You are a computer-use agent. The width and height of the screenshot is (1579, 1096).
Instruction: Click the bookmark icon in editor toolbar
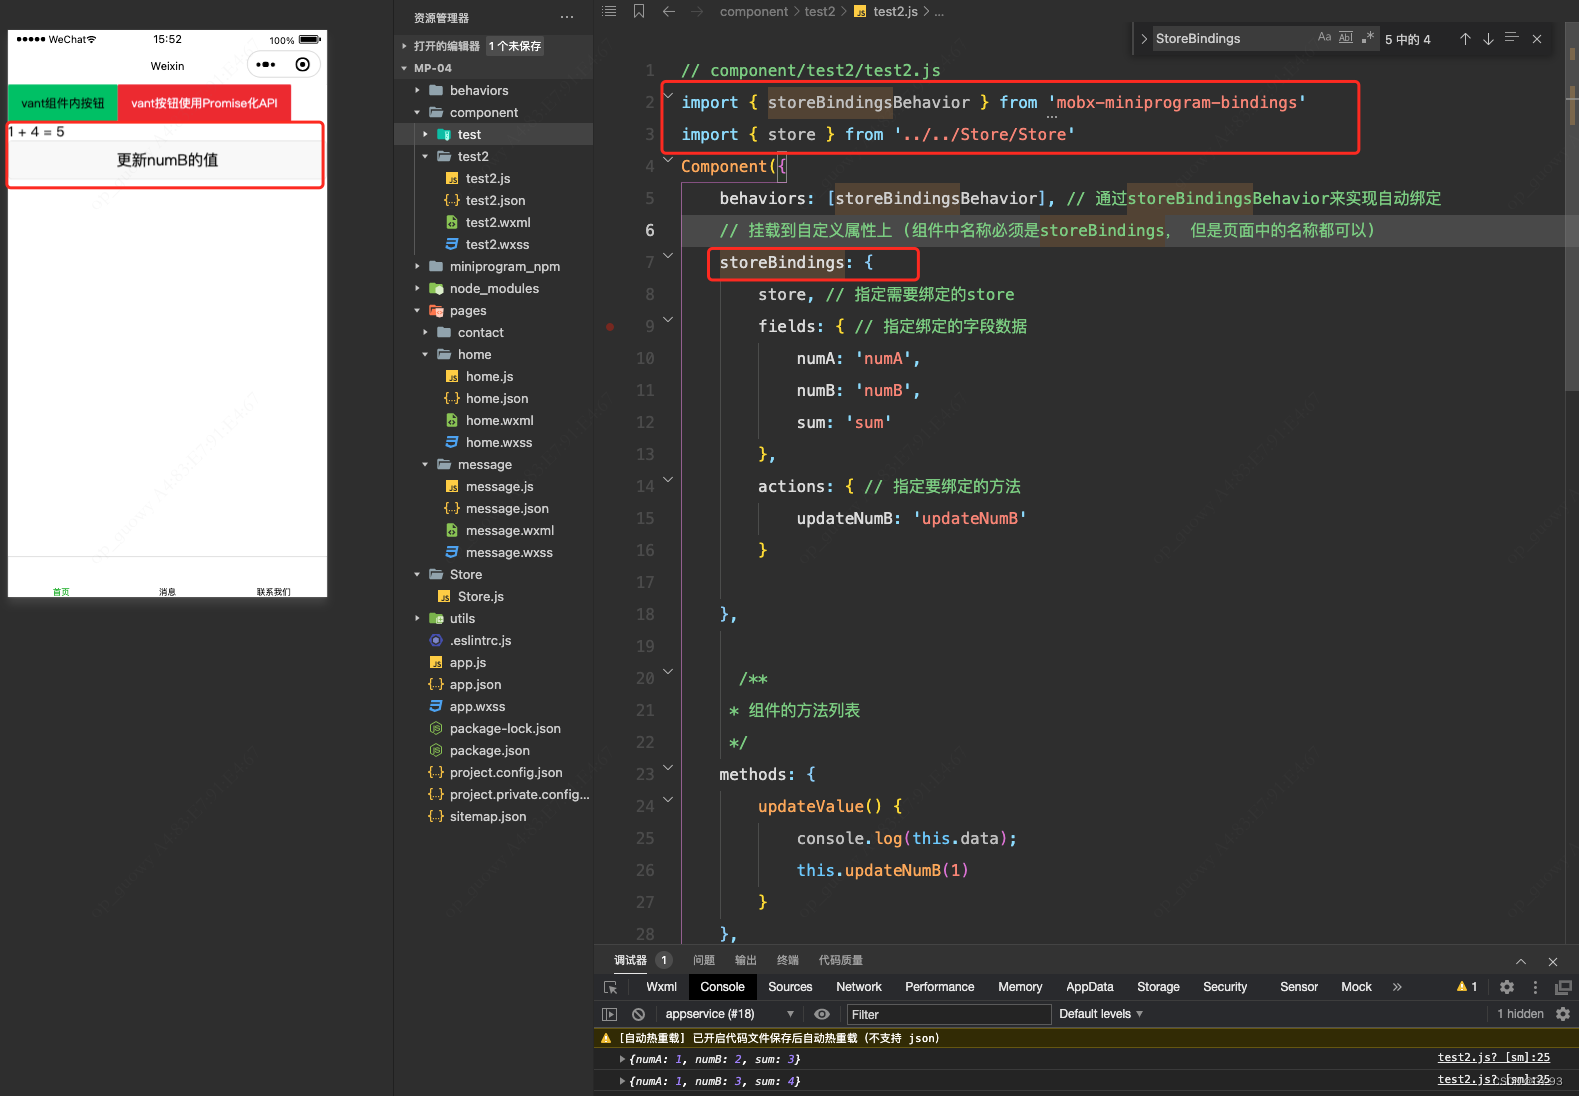click(639, 11)
